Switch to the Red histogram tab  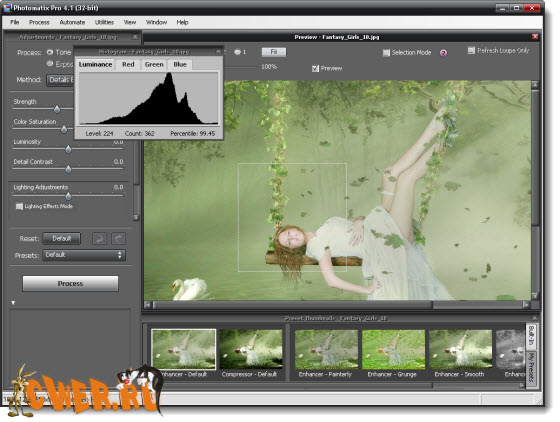pos(128,65)
